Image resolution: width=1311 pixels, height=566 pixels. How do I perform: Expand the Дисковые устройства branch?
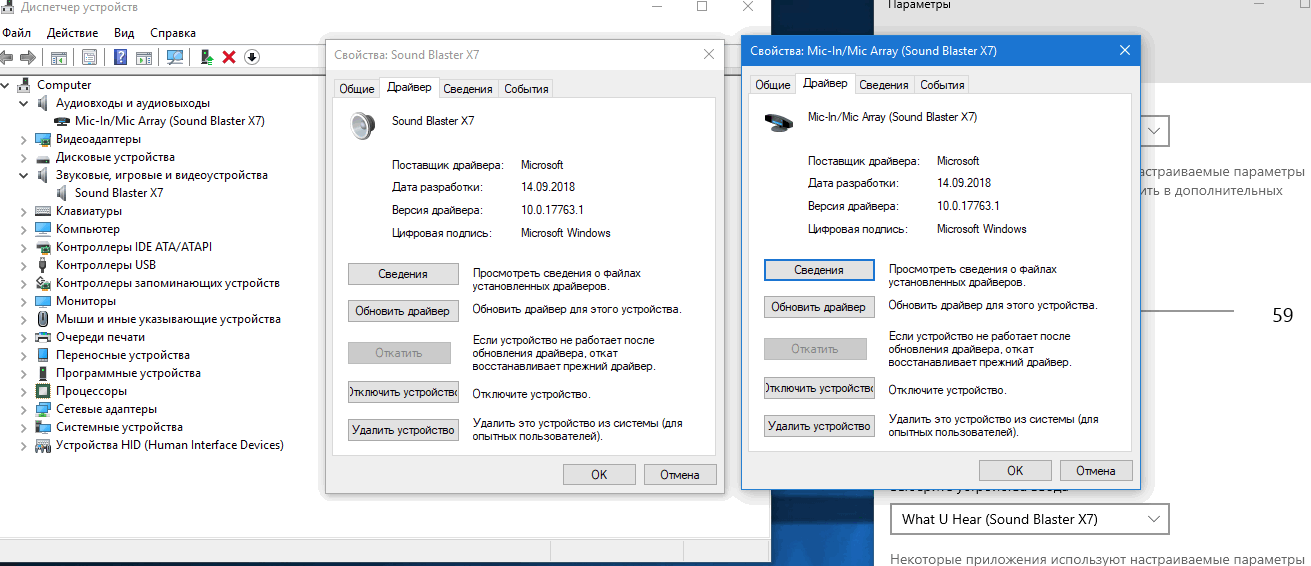click(x=24, y=157)
